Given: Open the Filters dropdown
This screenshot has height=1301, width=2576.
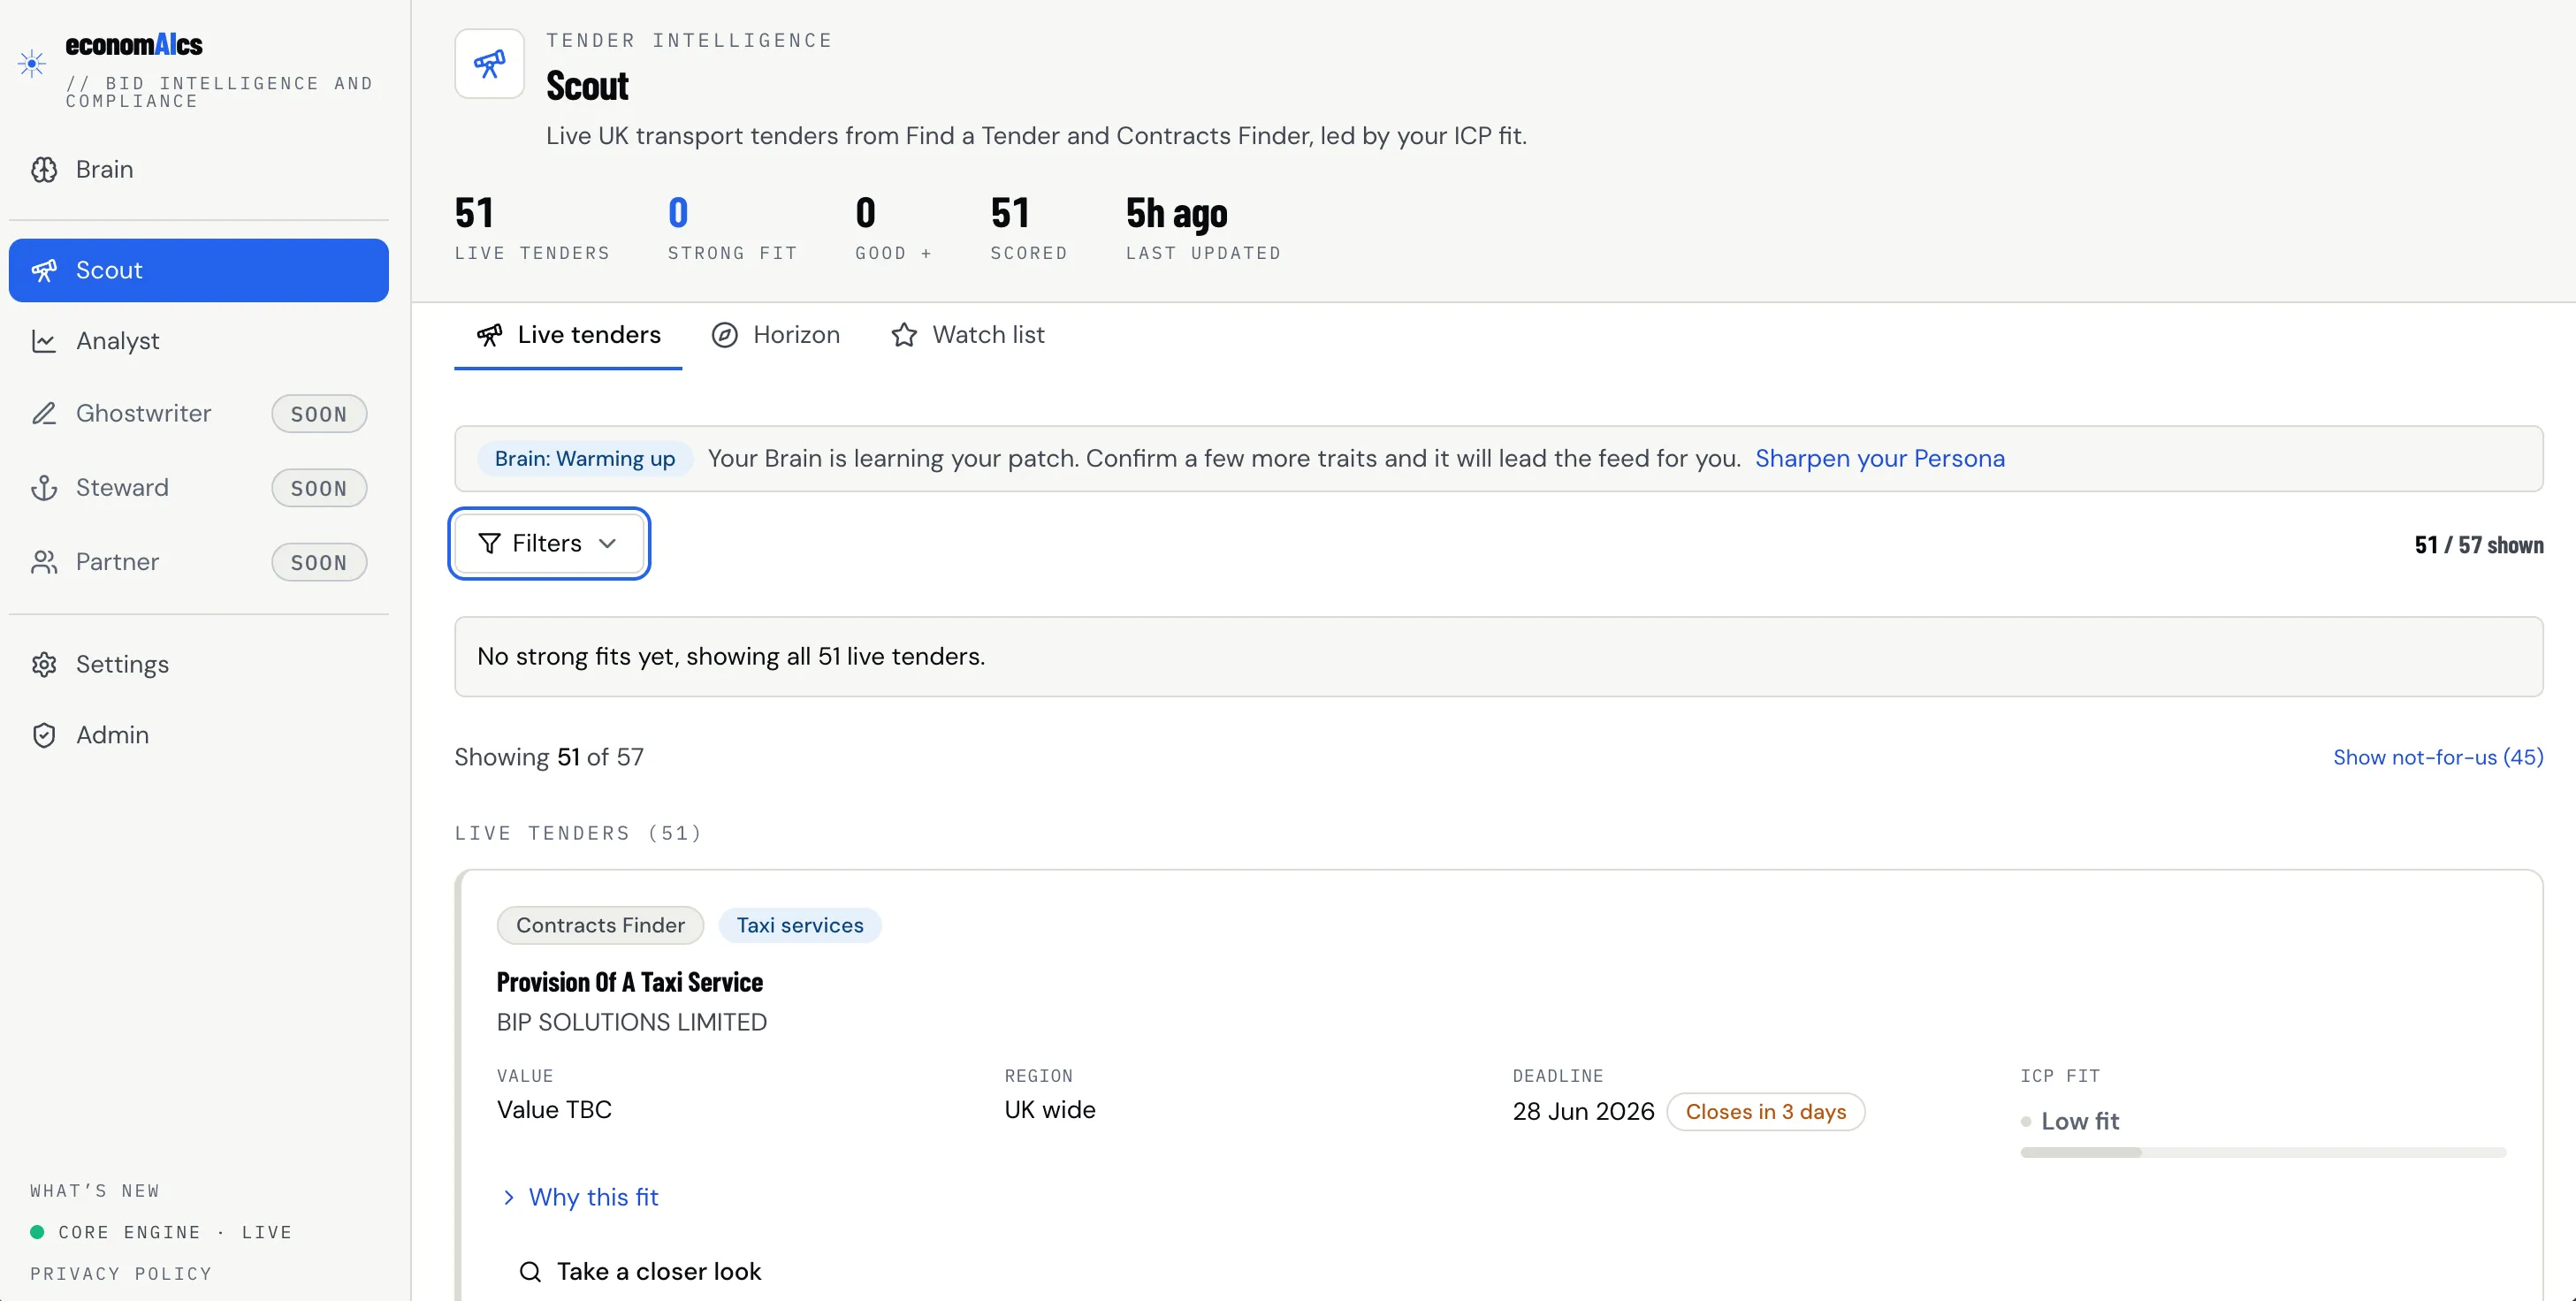Looking at the screenshot, I should [x=549, y=543].
